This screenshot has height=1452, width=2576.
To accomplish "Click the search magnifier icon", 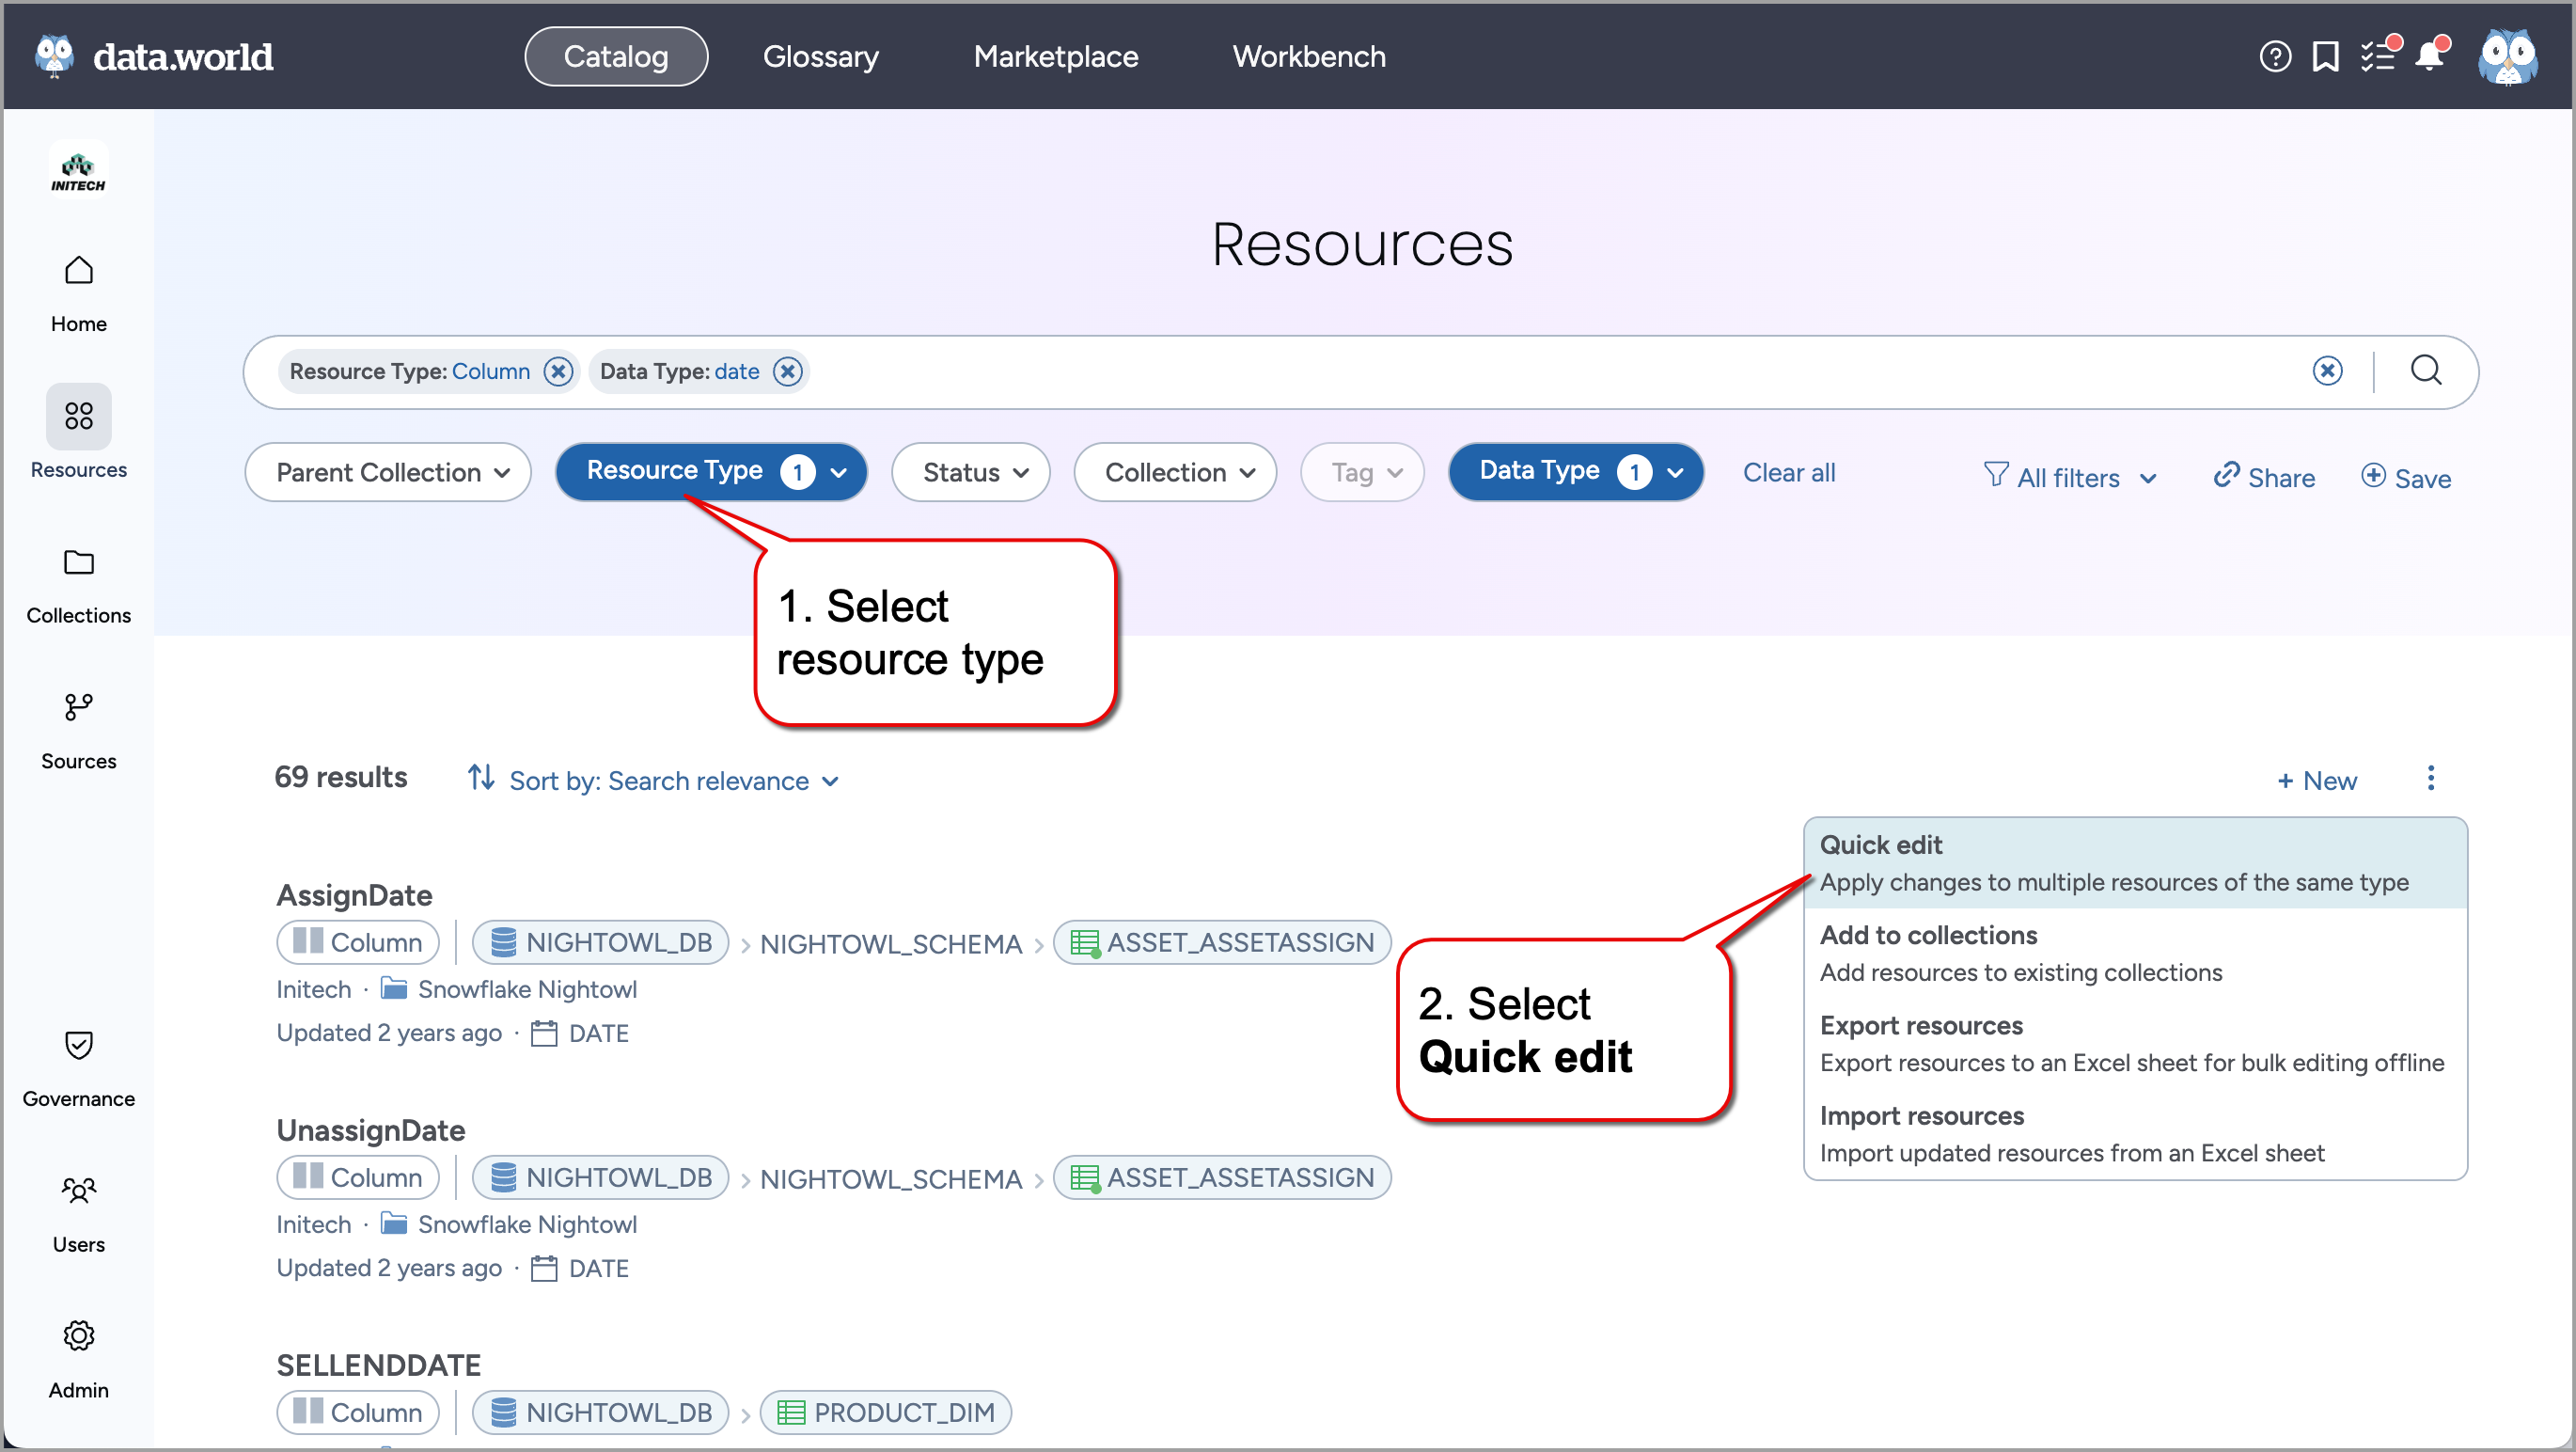I will click(2425, 371).
